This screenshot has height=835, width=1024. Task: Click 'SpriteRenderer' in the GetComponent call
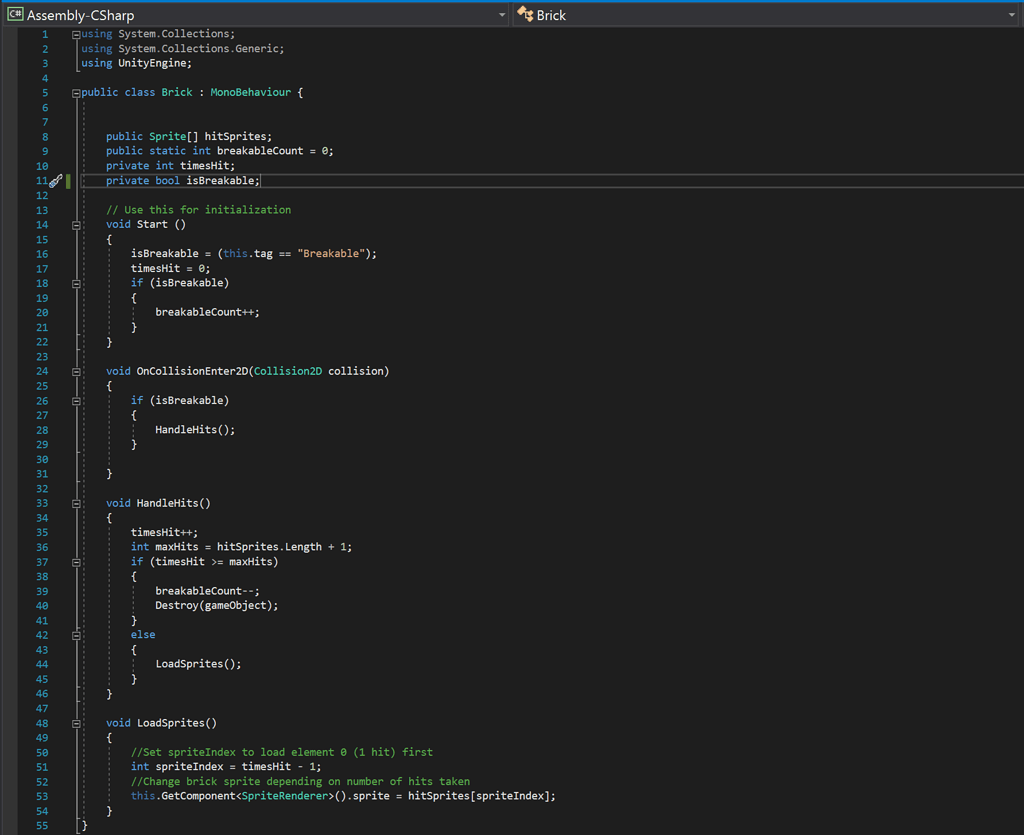tap(284, 796)
